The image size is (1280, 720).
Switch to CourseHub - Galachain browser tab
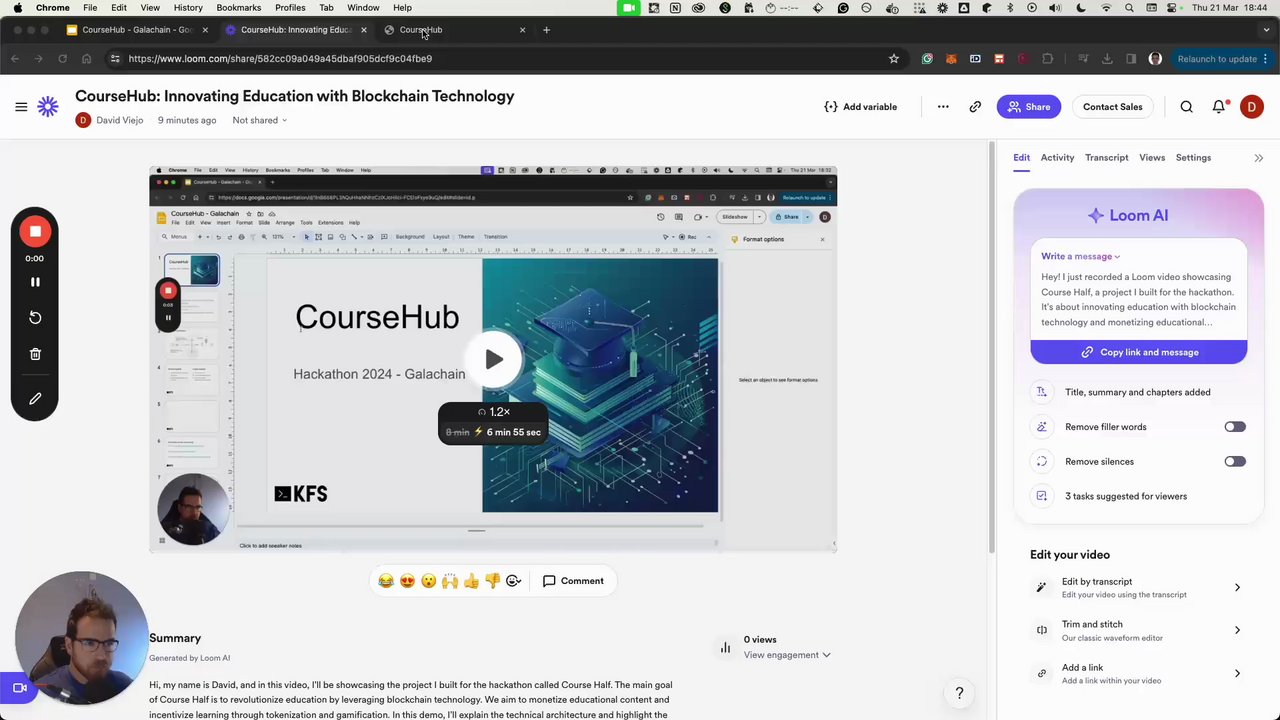pos(137,30)
